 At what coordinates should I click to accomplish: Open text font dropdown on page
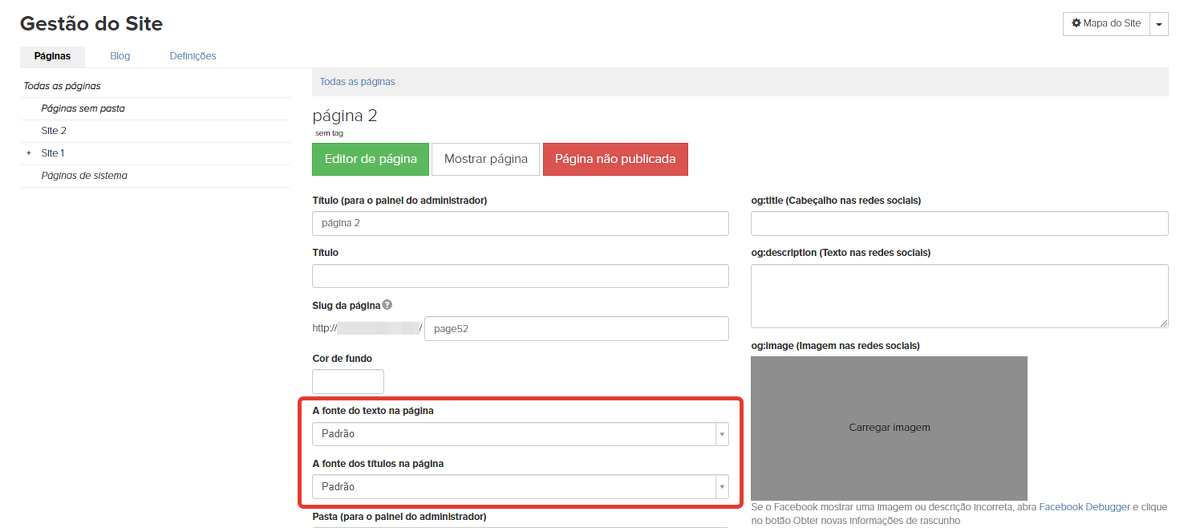tap(520, 434)
